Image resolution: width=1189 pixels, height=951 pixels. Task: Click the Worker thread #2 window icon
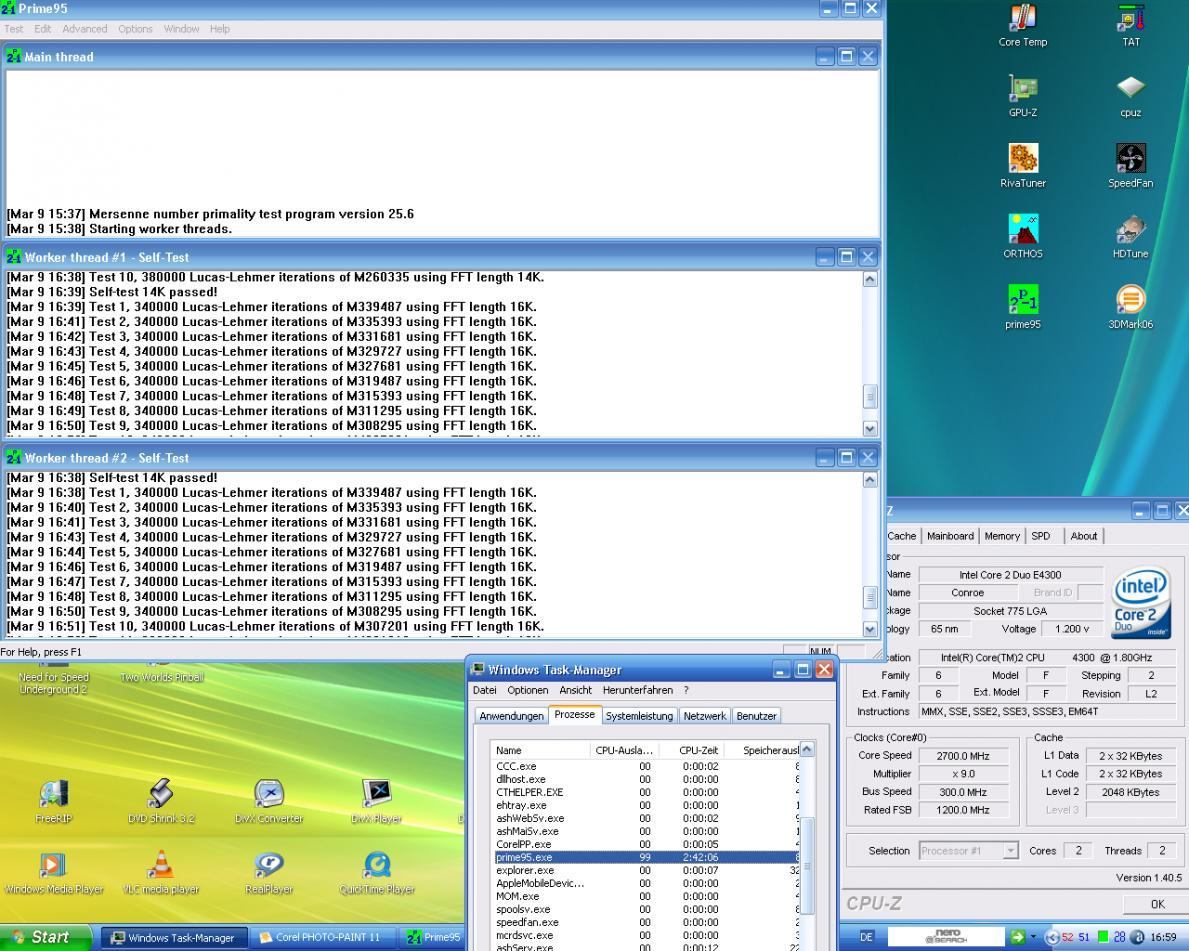pos(14,457)
